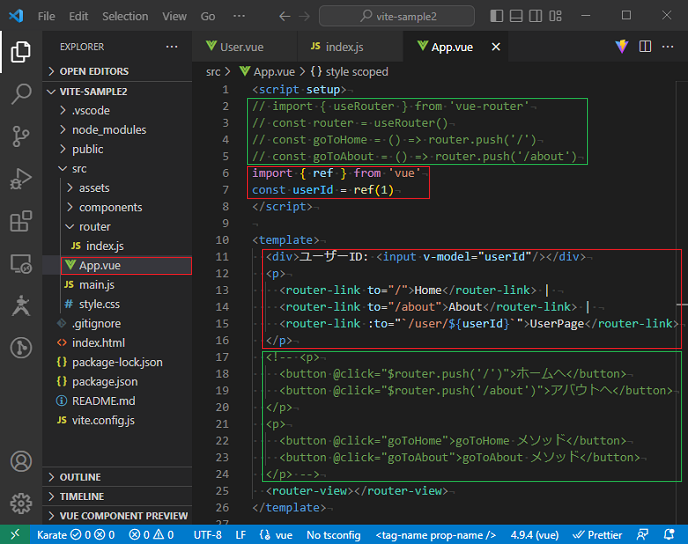Expand the components folder
The width and height of the screenshot is (688, 544).
coord(117,207)
